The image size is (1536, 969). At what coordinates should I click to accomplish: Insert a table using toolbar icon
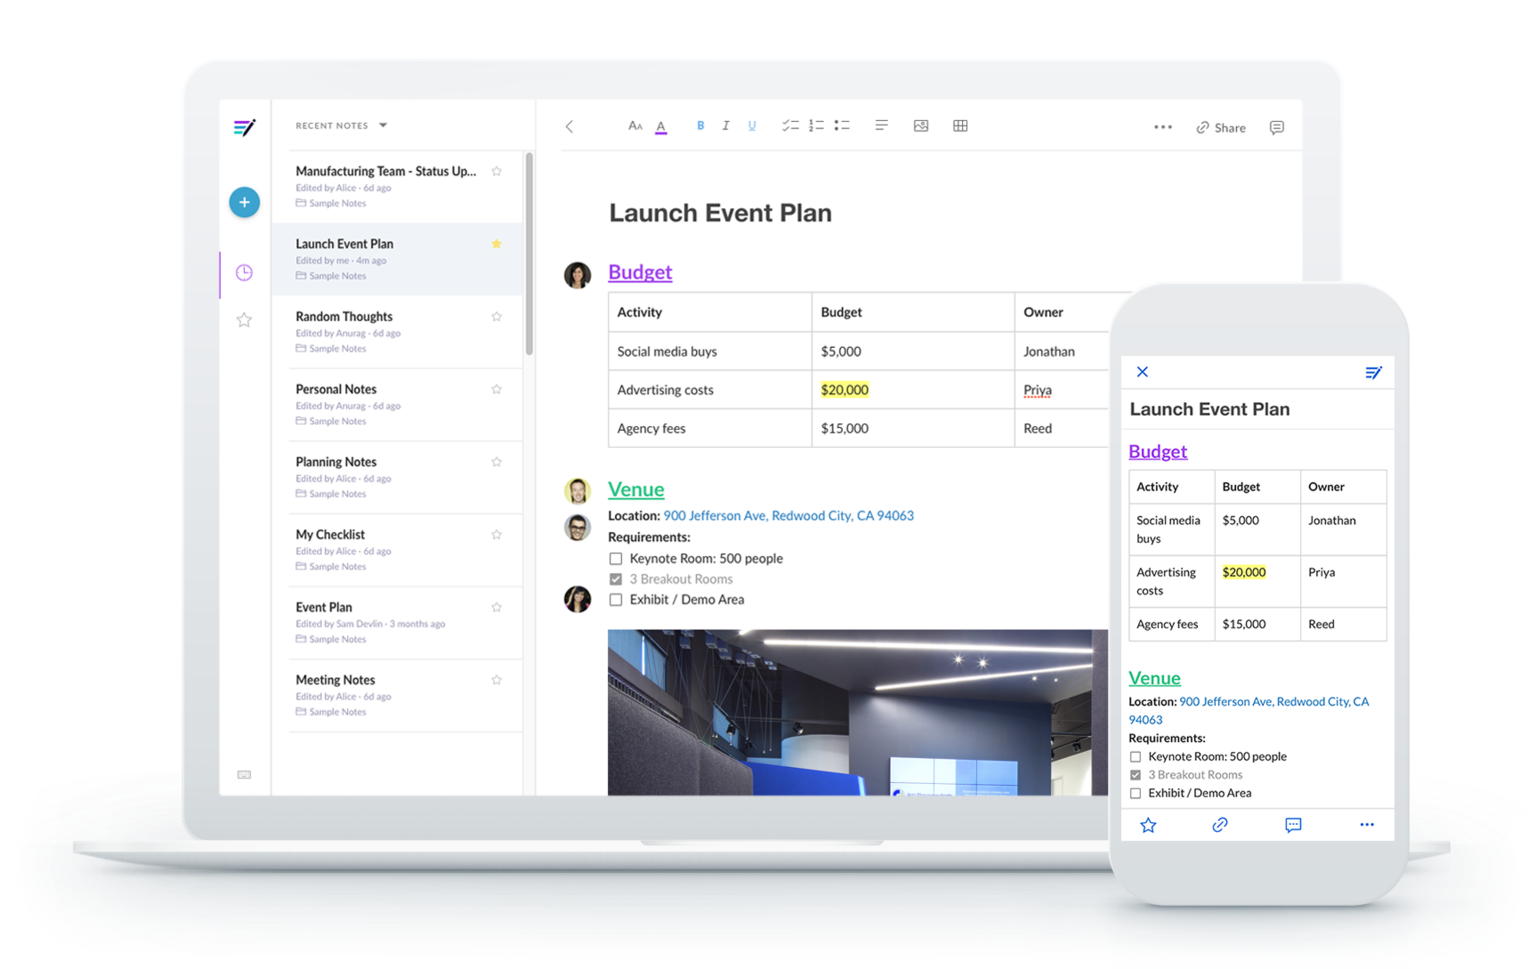tap(960, 126)
